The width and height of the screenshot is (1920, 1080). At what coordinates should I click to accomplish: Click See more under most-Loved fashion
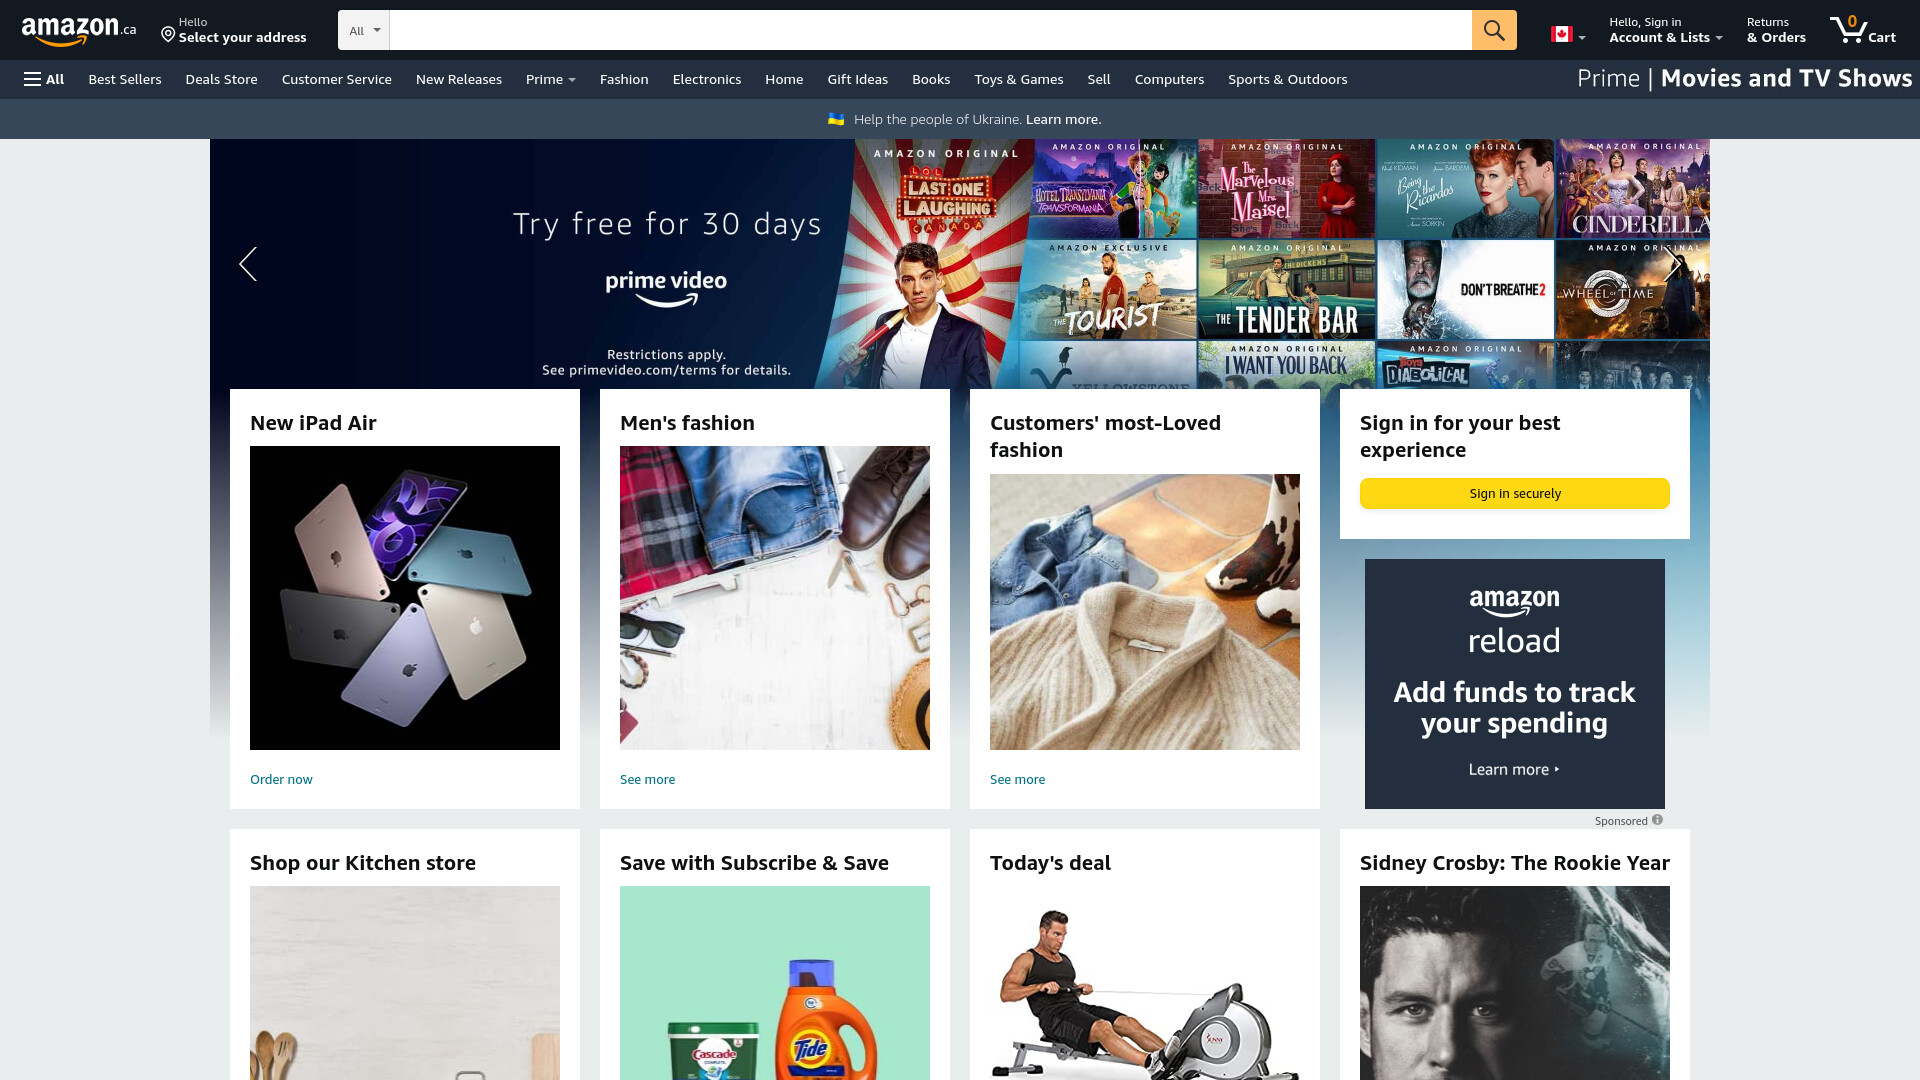(x=1017, y=779)
